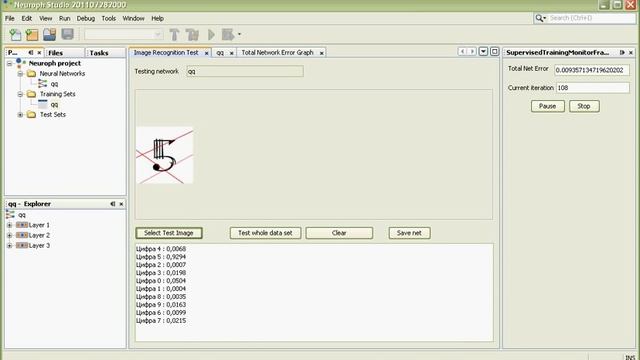
Task: Open the toolbar configuration combo box
Action: coord(124,35)
